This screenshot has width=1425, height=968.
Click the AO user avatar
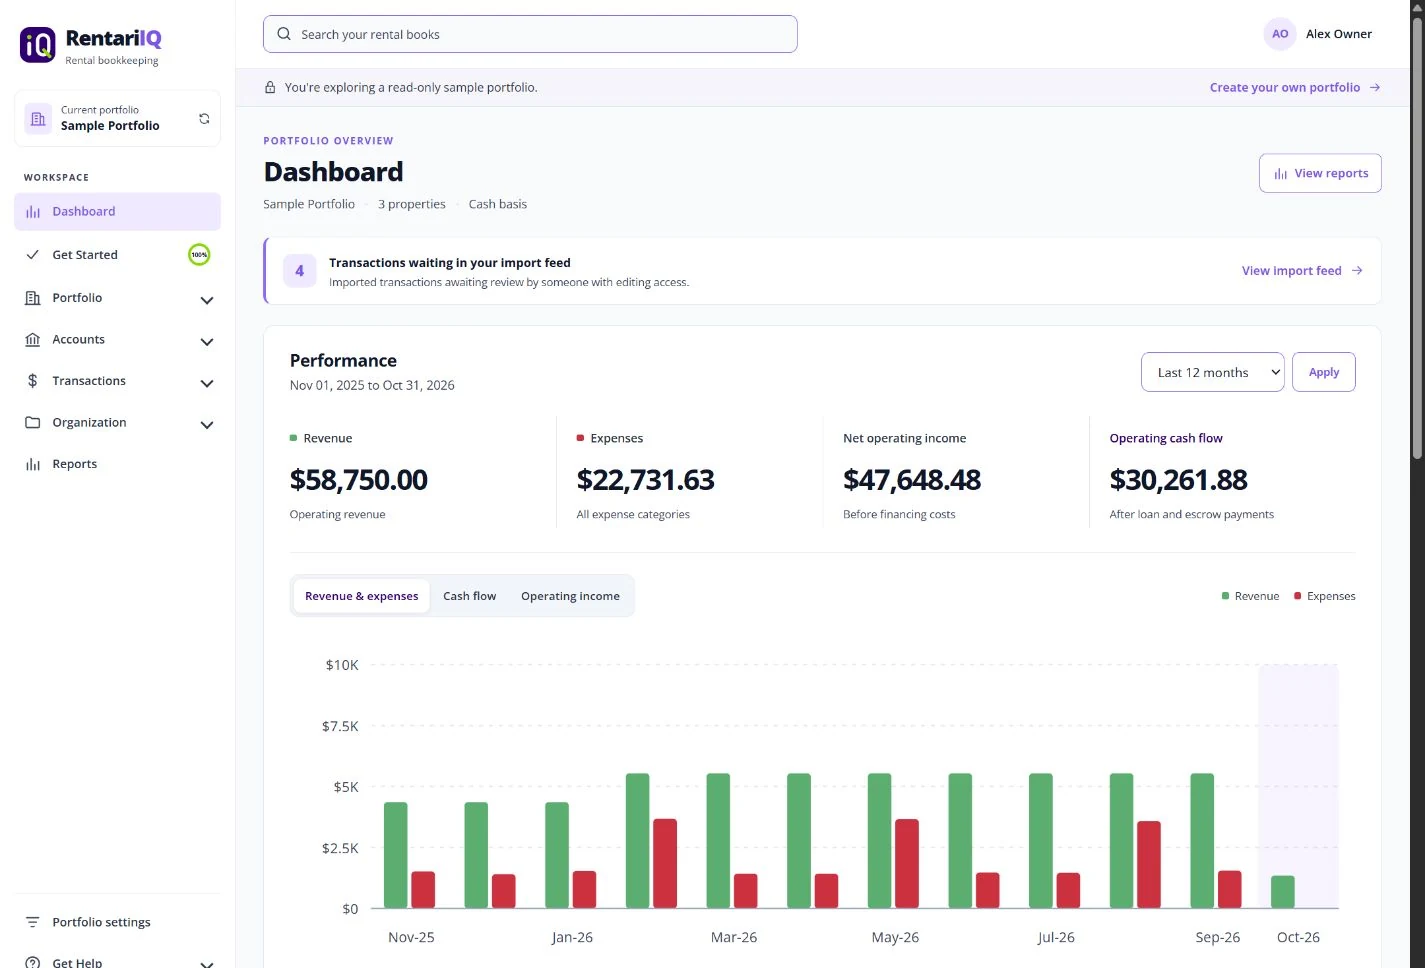point(1280,34)
